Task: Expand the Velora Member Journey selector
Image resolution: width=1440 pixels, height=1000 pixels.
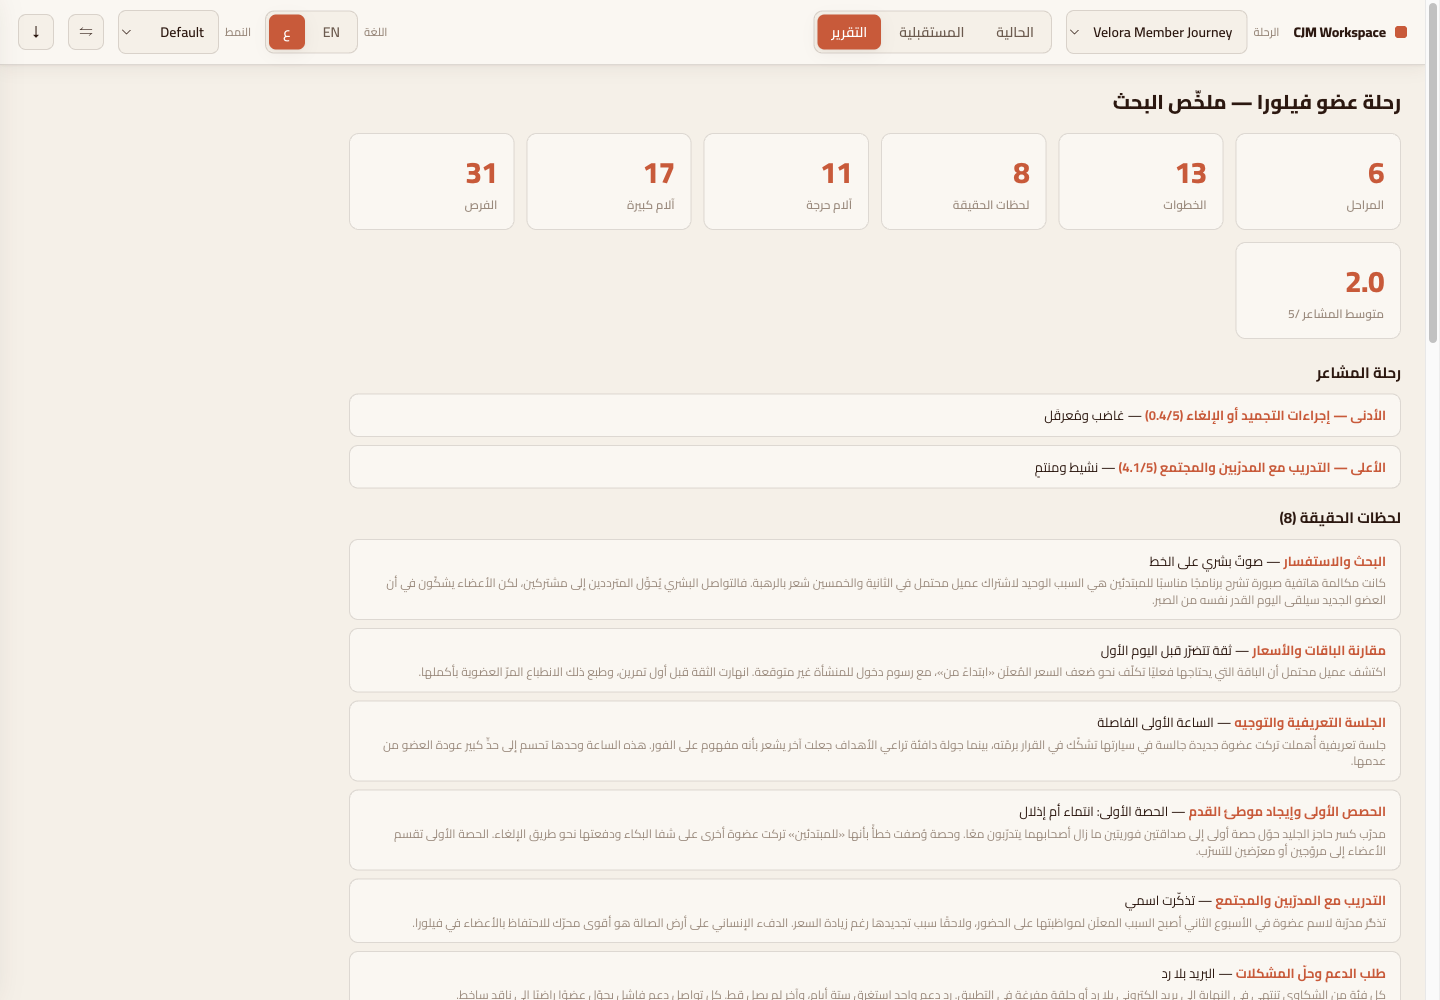Action: coord(1156,32)
